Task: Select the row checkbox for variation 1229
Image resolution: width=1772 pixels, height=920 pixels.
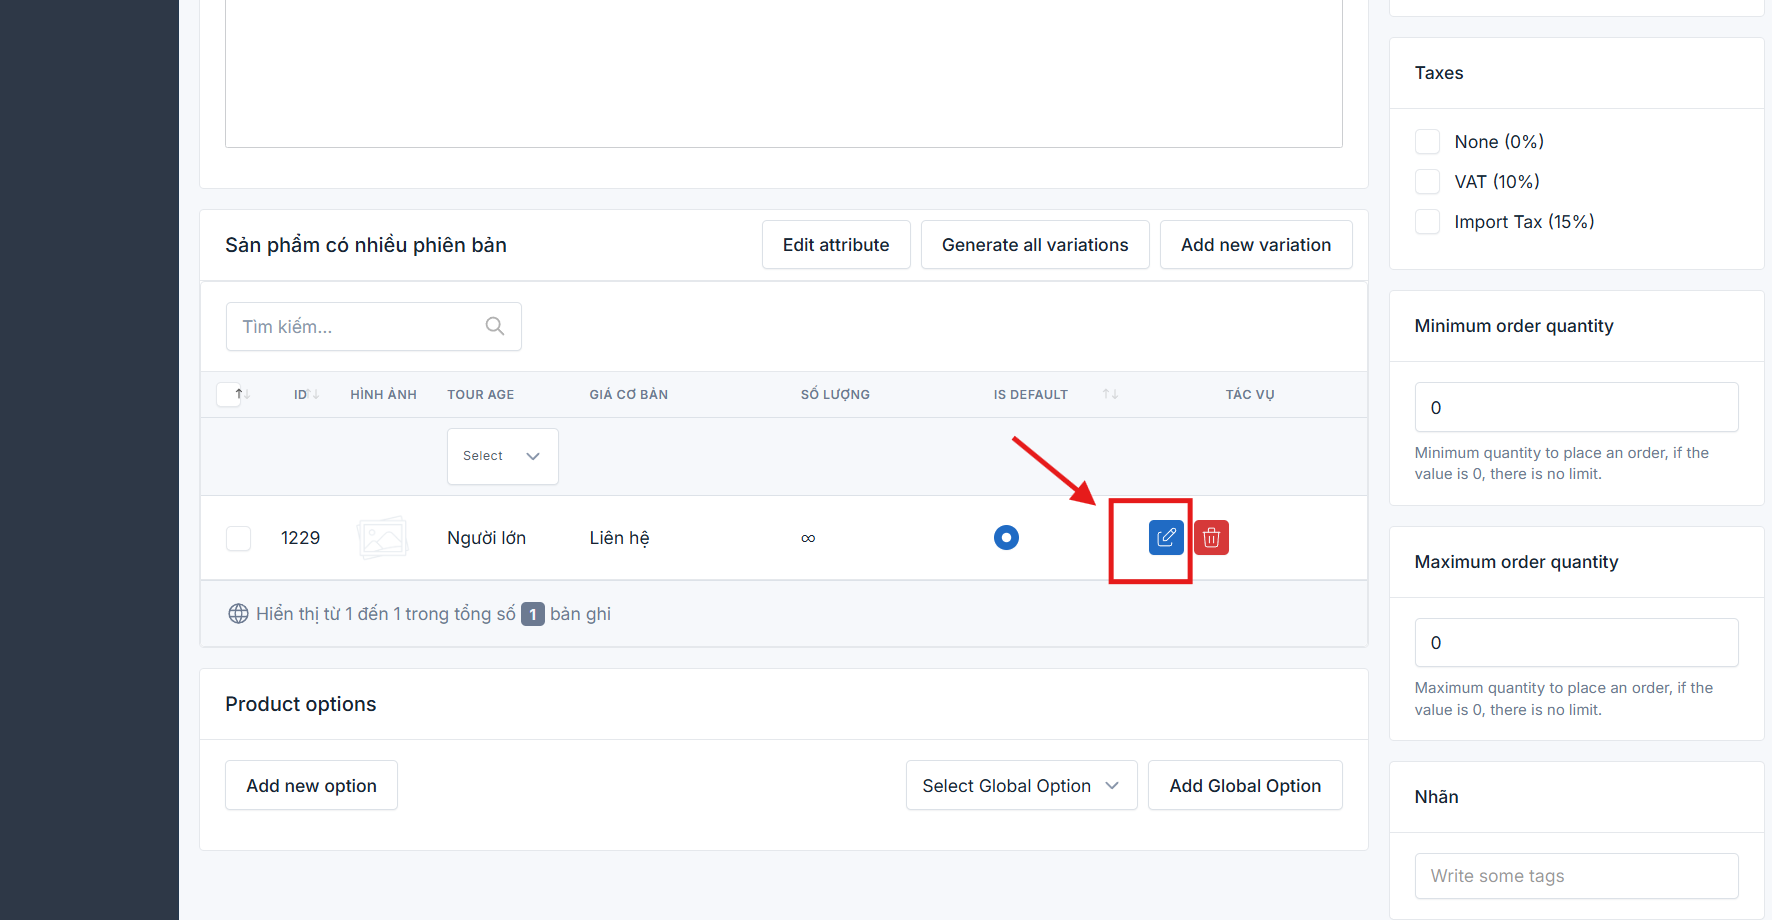Action: coord(238,538)
